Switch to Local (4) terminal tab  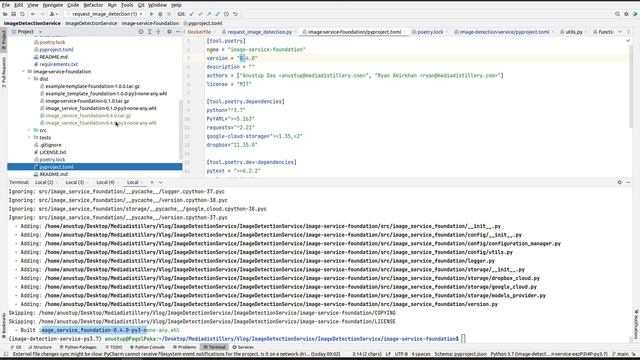pyautogui.click(x=105, y=182)
